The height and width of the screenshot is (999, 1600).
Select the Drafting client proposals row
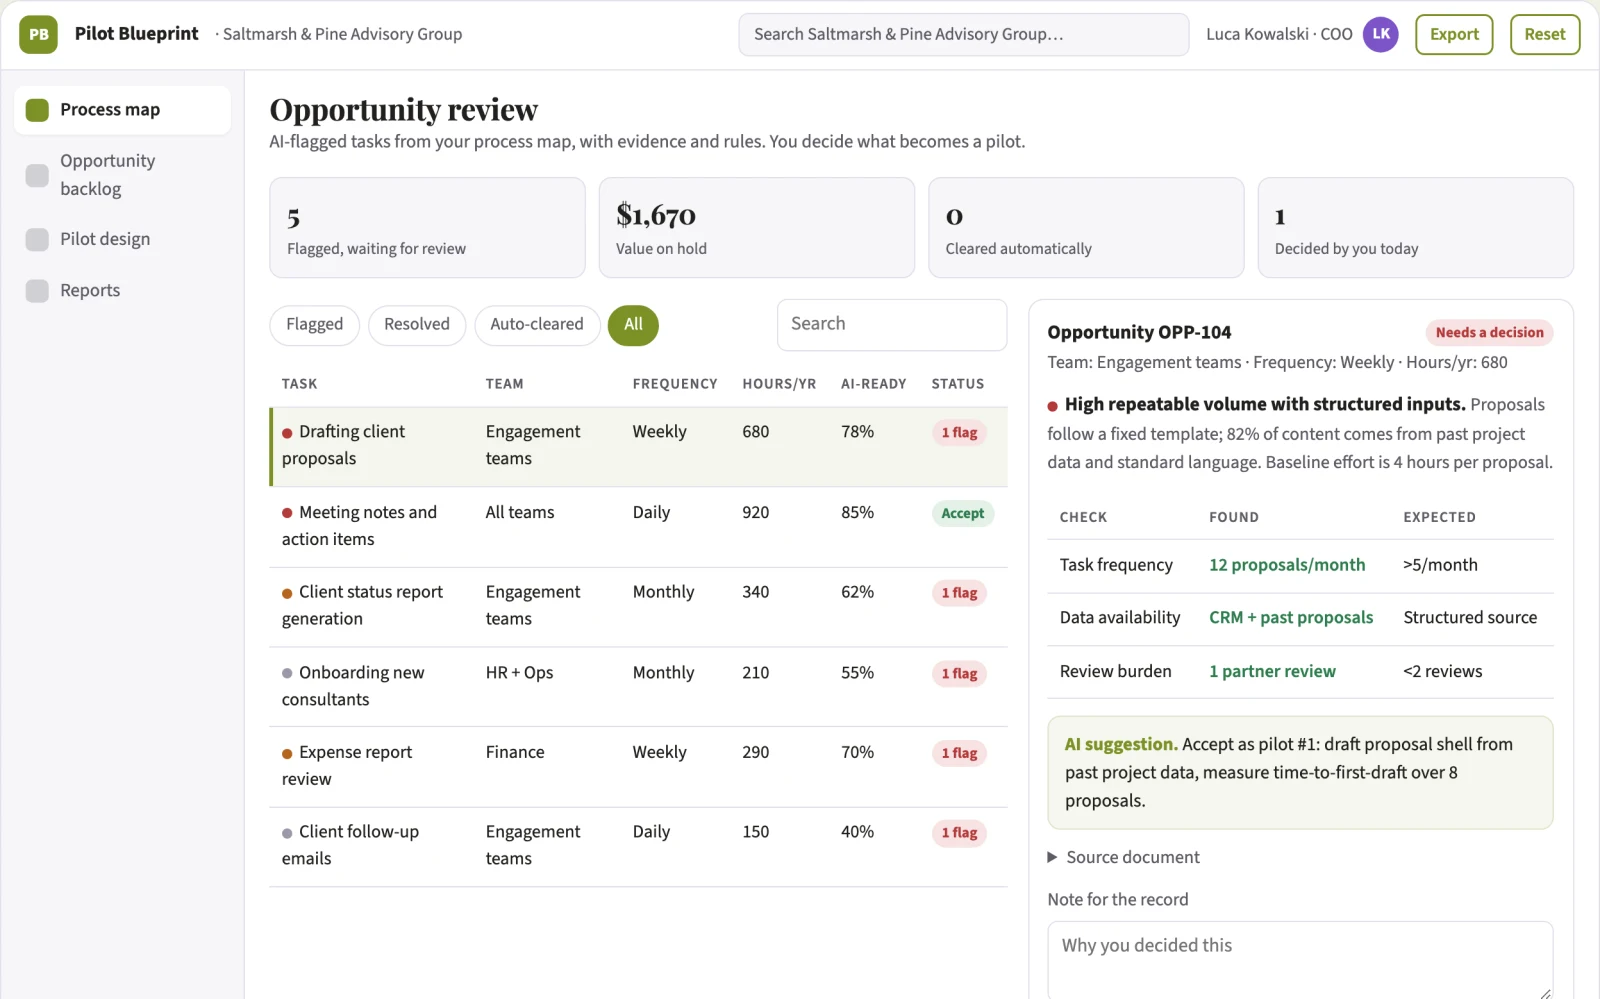pyautogui.click(x=638, y=446)
